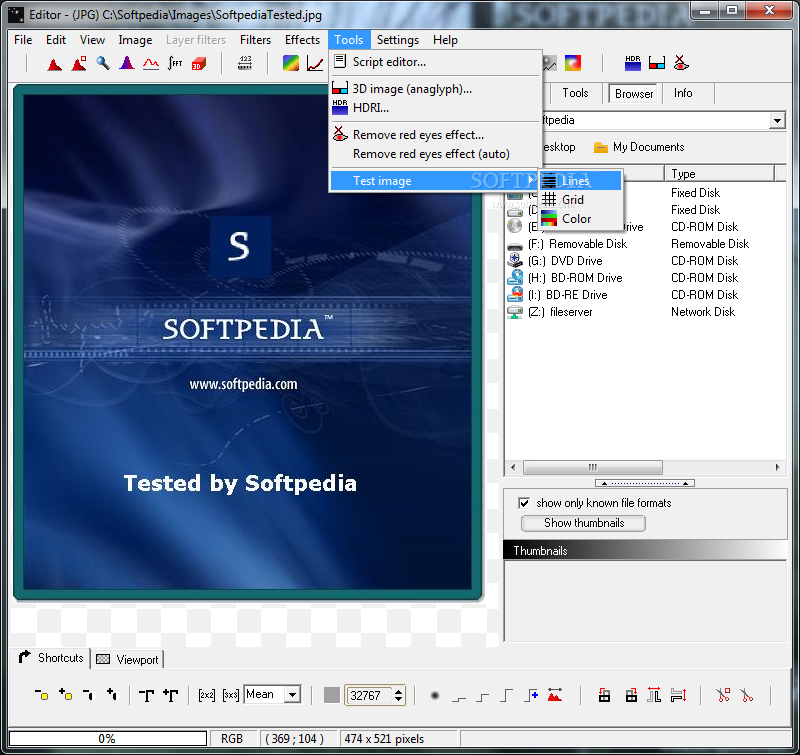Open the Shortcuts tab
Screen dimensions: 800x755
50,658
